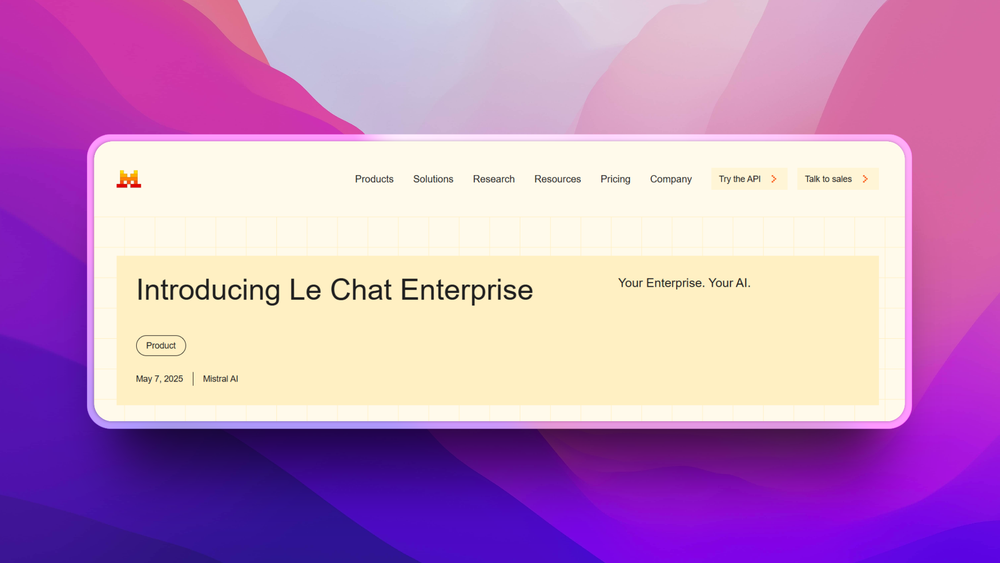Click the arrow icon in Try the API
Image resolution: width=1000 pixels, height=563 pixels.
(774, 179)
